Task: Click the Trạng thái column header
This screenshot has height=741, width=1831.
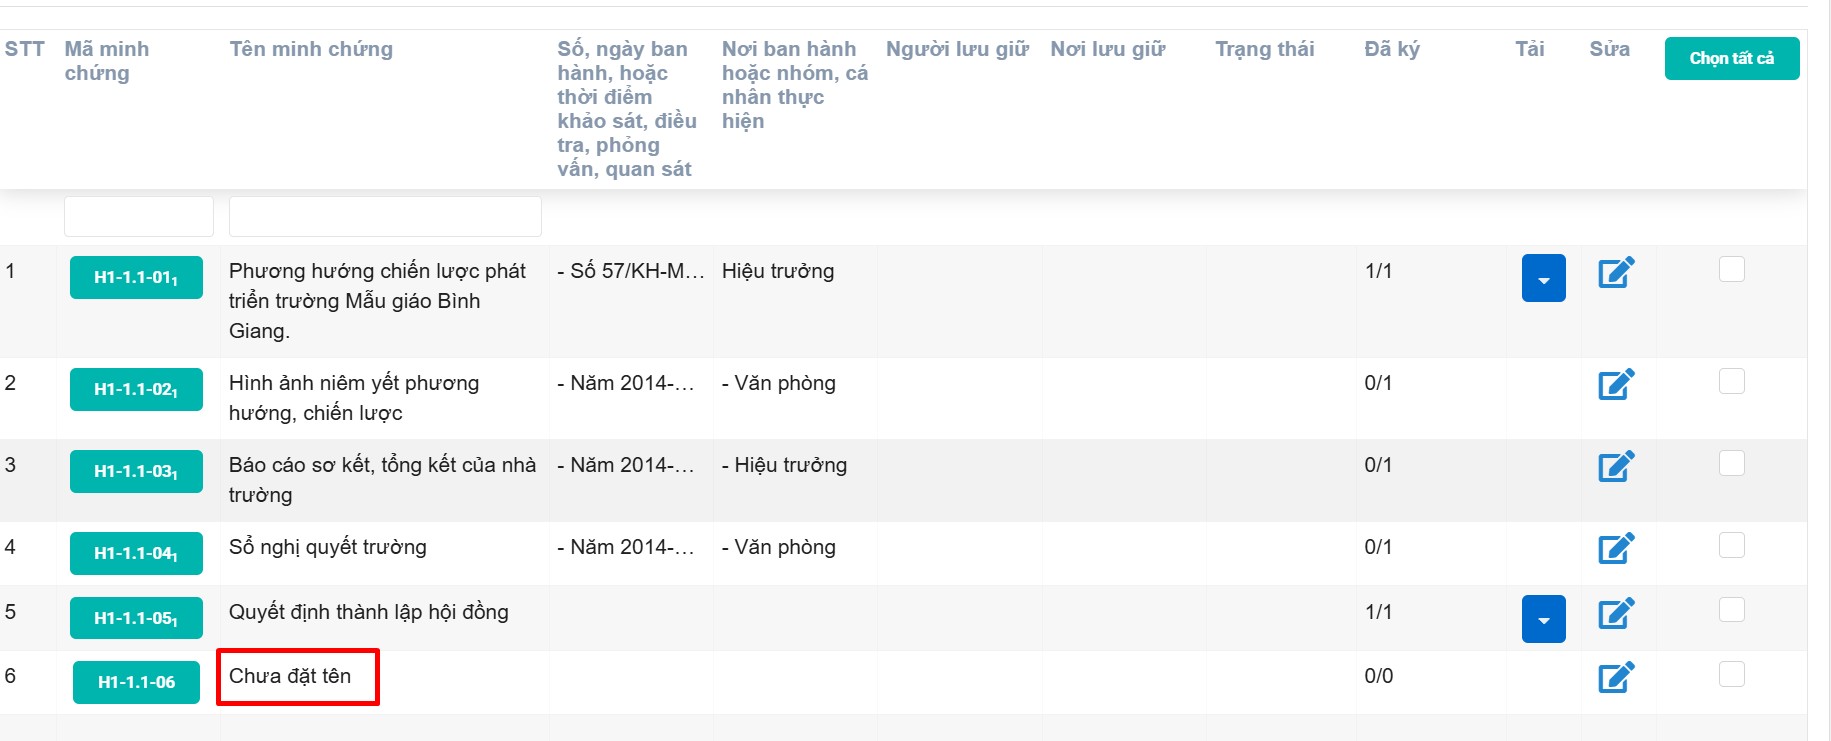Action: pos(1264,49)
